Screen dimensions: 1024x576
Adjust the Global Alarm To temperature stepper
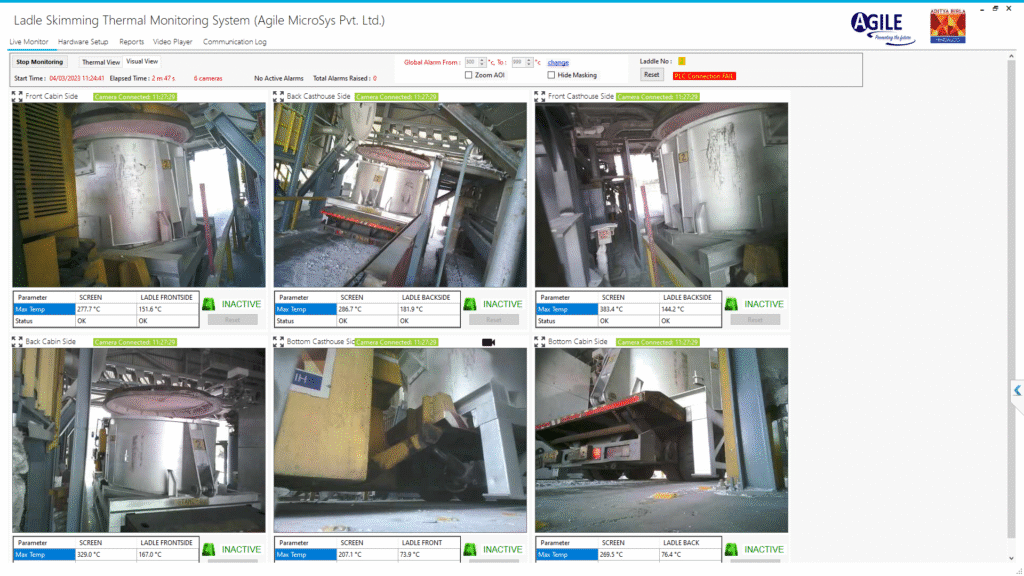point(529,62)
